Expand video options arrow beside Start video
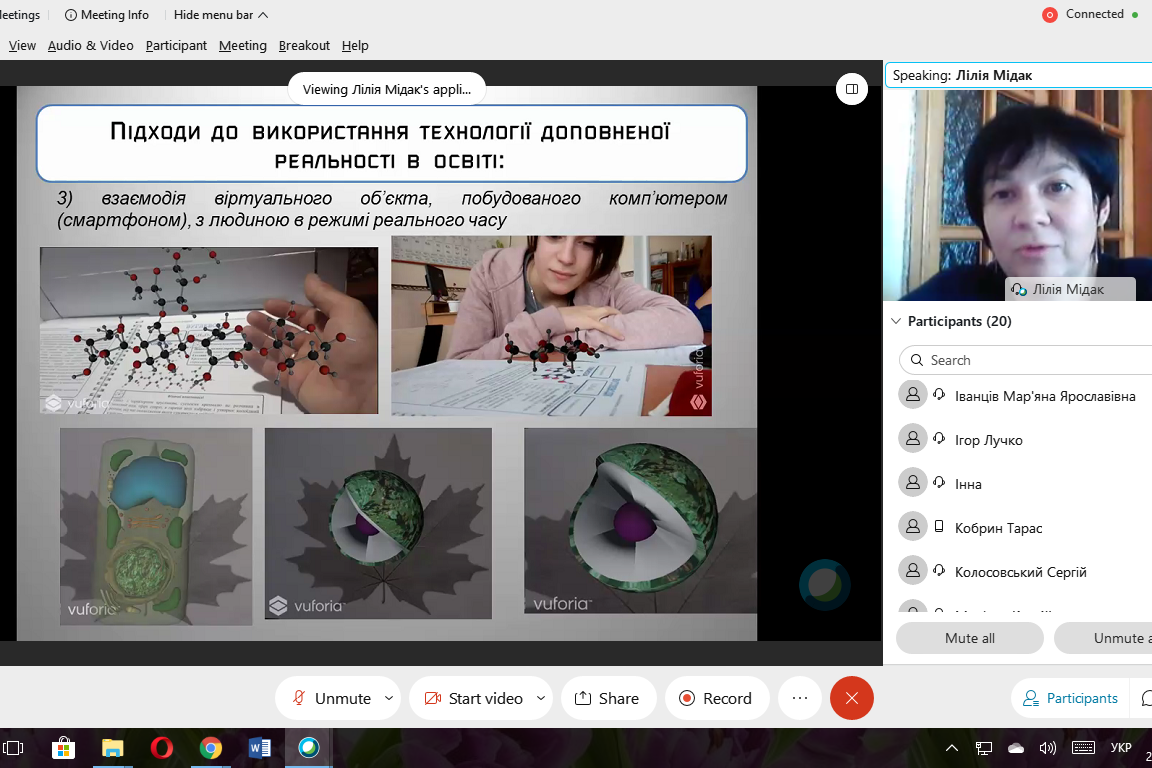This screenshot has height=768, width=1152. [541, 698]
